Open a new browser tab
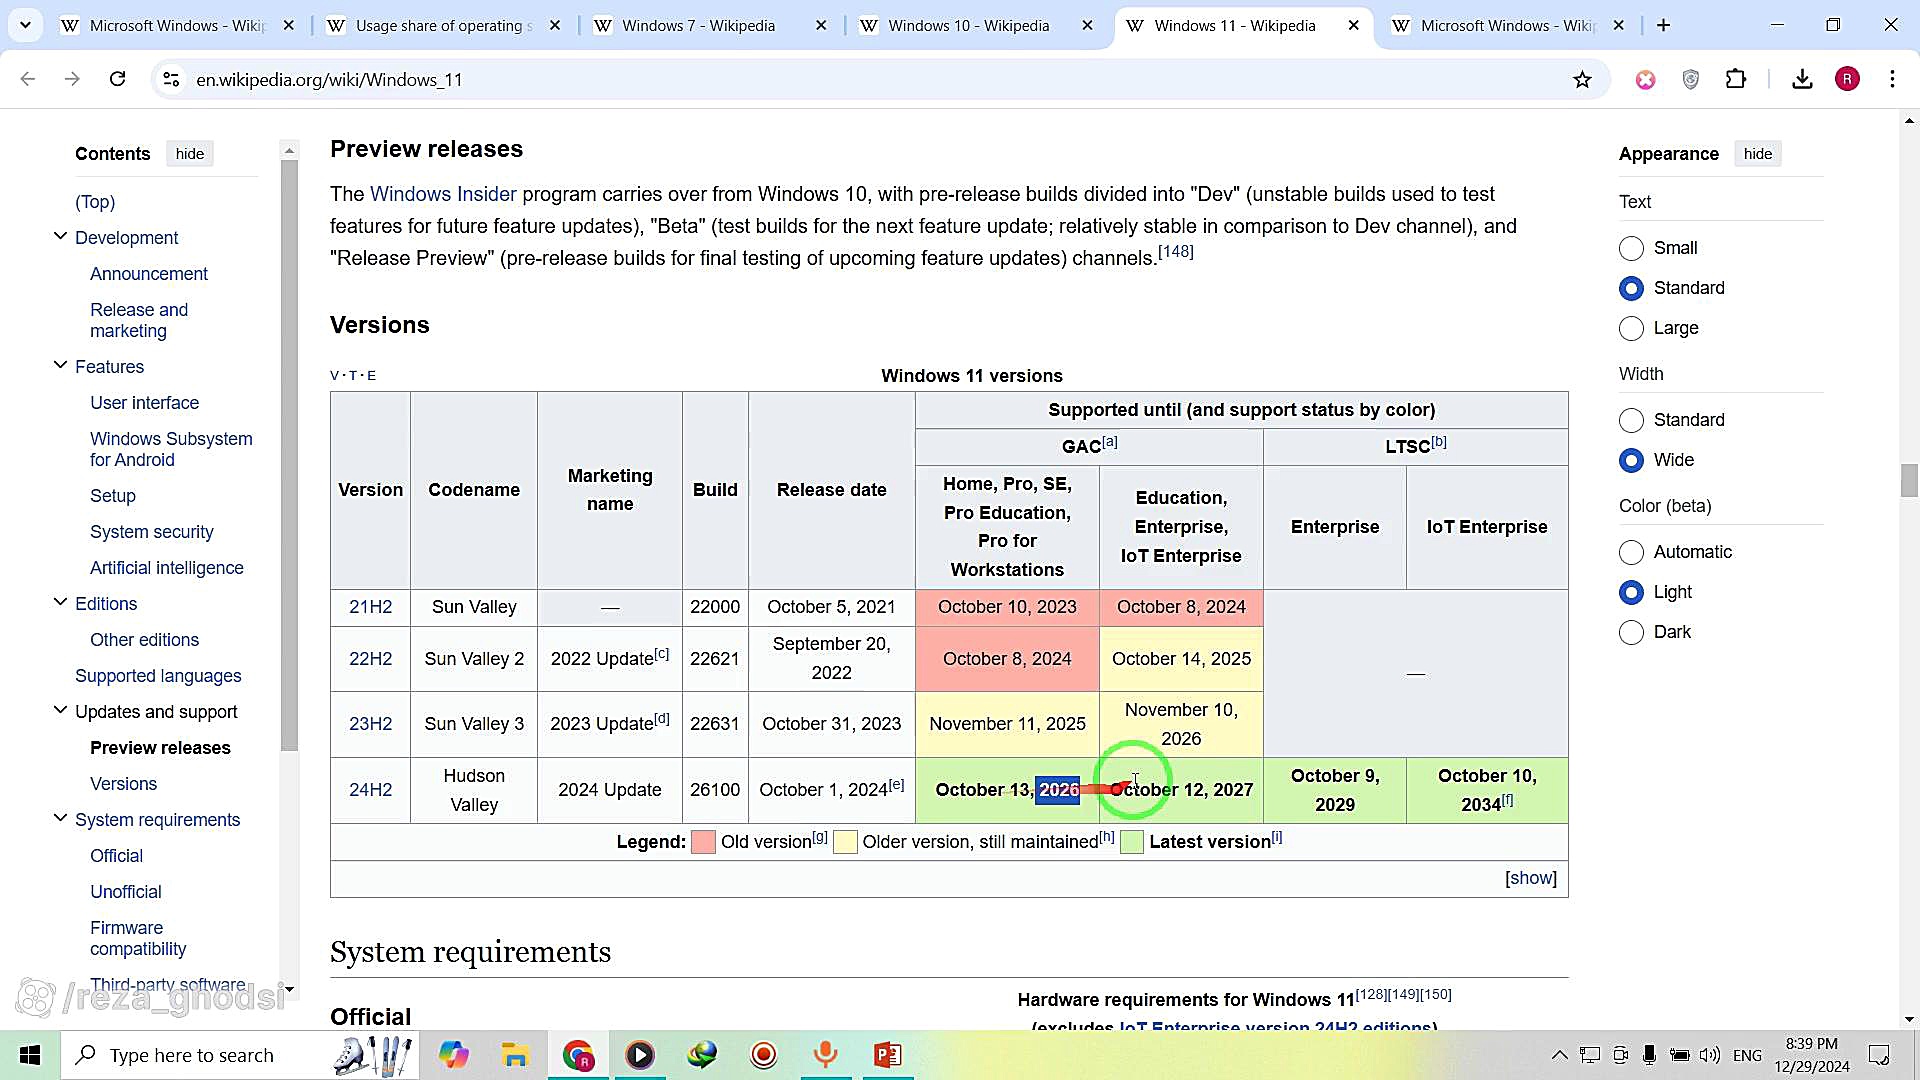 pos(1664,25)
